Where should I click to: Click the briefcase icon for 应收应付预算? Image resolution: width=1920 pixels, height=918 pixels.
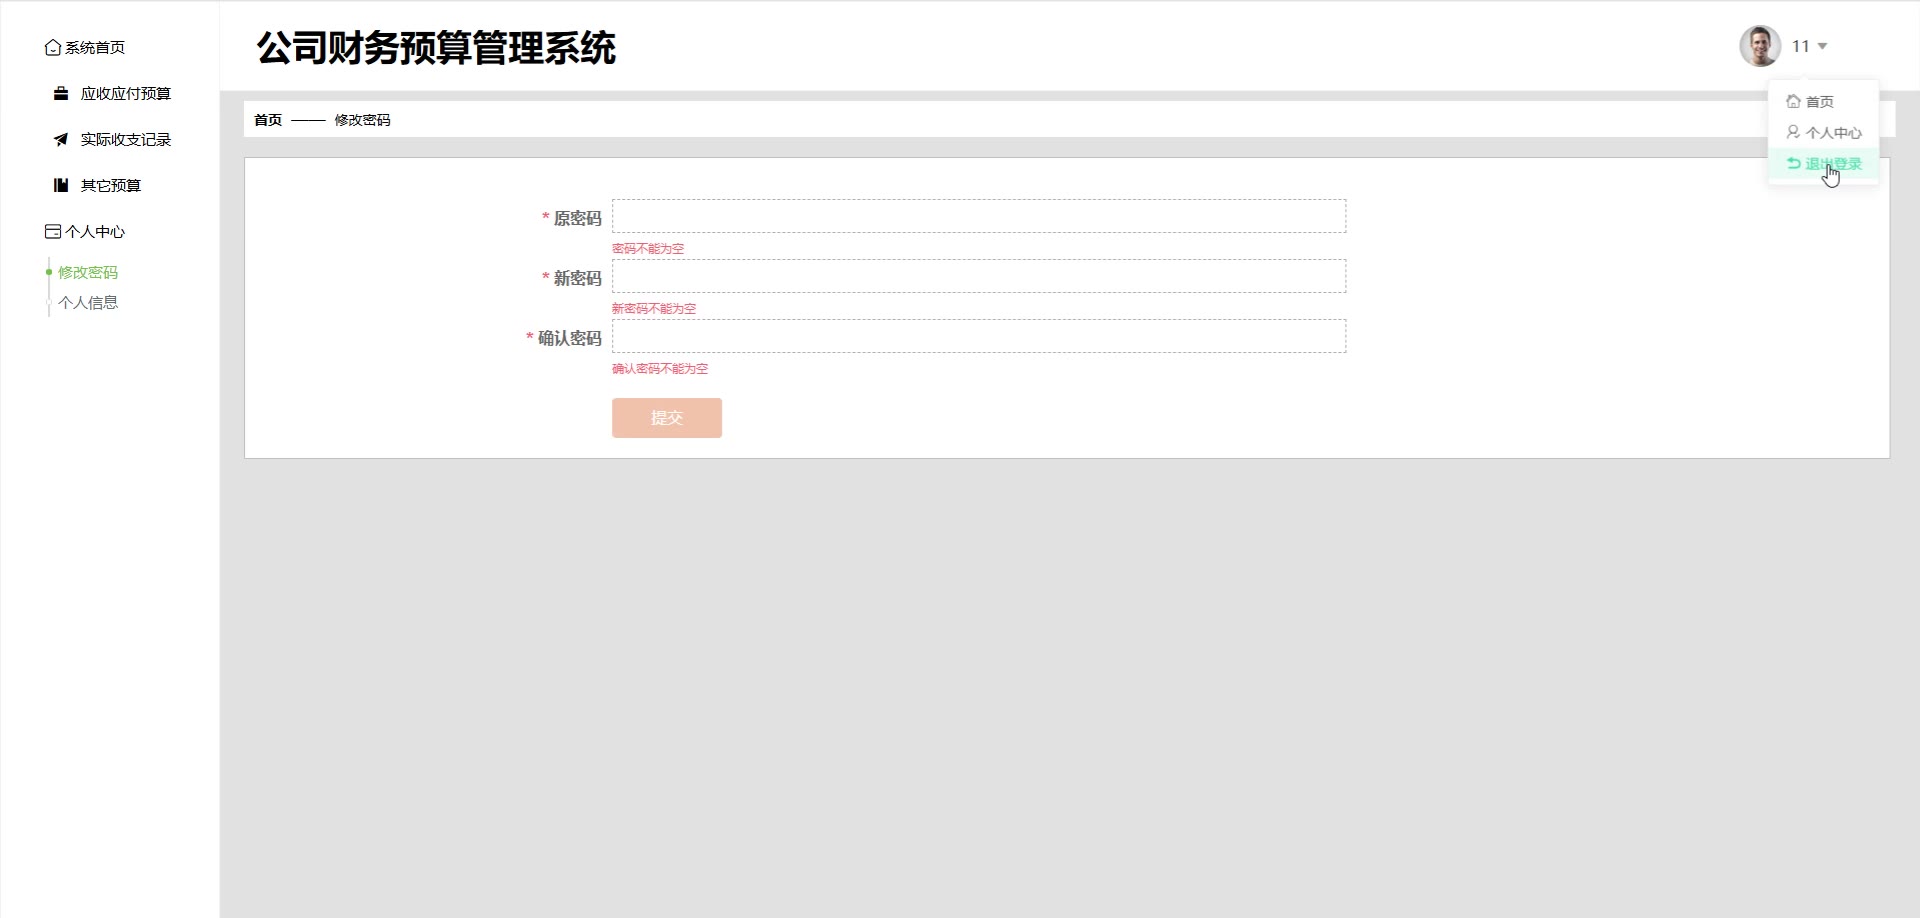pyautogui.click(x=61, y=93)
